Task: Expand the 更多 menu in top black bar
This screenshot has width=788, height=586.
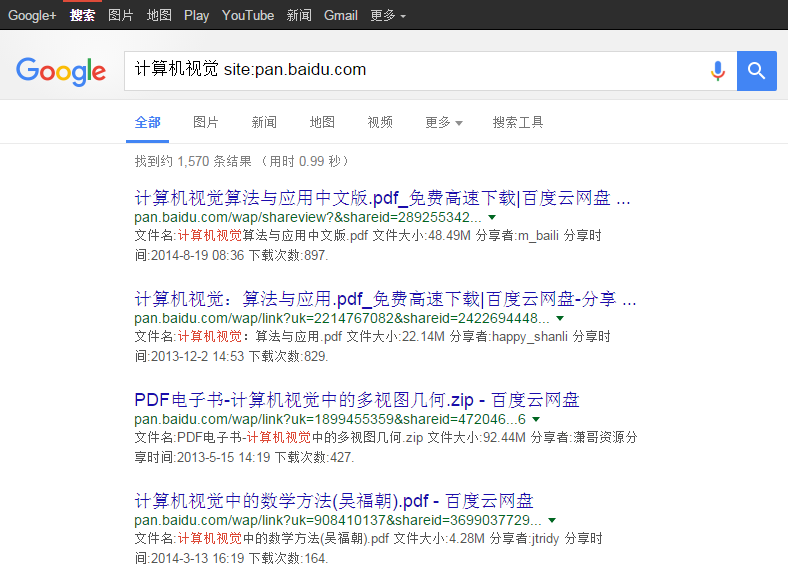Action: click(x=388, y=16)
